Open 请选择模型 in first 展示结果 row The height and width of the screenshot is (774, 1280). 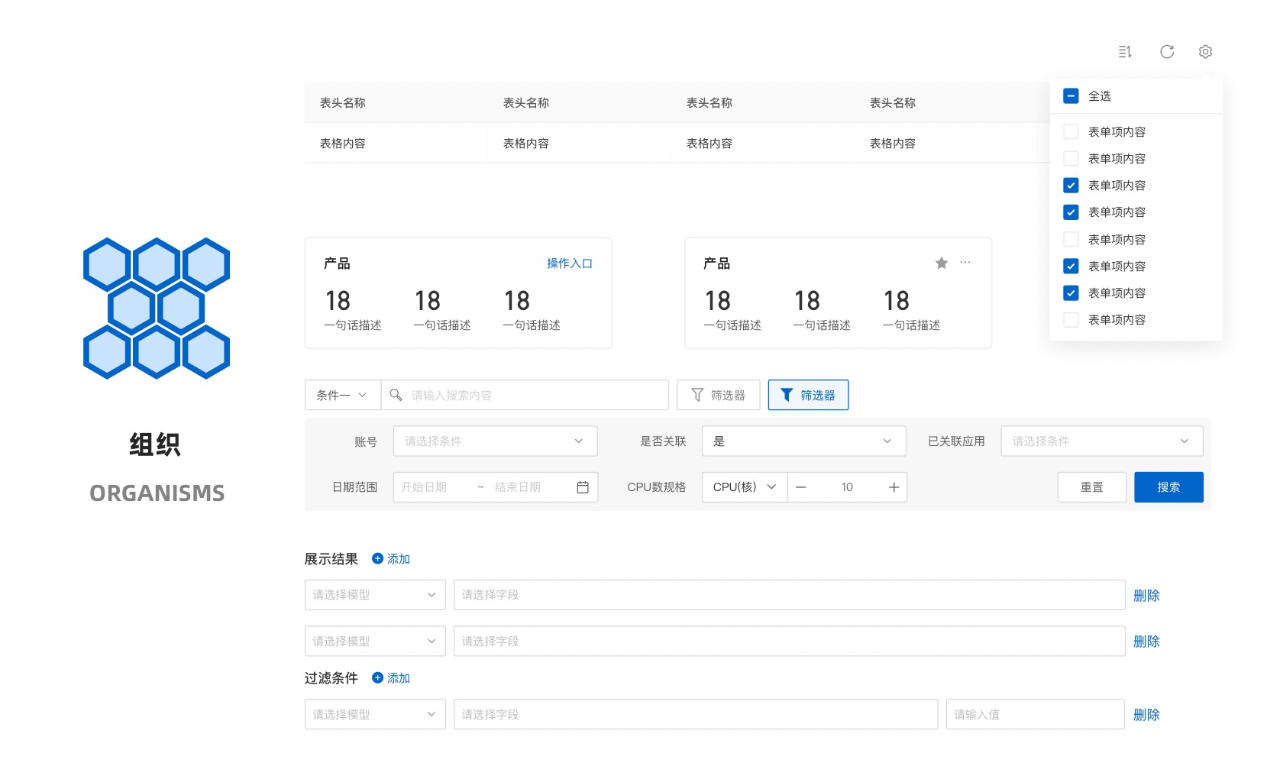(x=375, y=595)
